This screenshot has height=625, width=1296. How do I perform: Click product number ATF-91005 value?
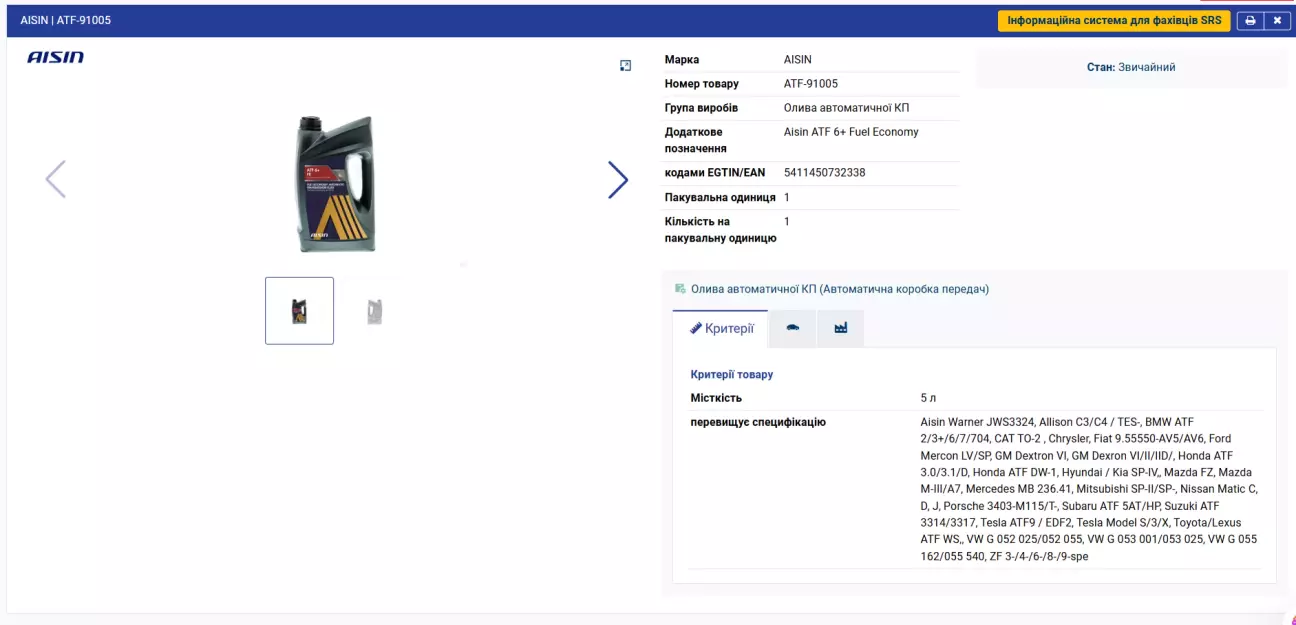pyautogui.click(x=810, y=84)
